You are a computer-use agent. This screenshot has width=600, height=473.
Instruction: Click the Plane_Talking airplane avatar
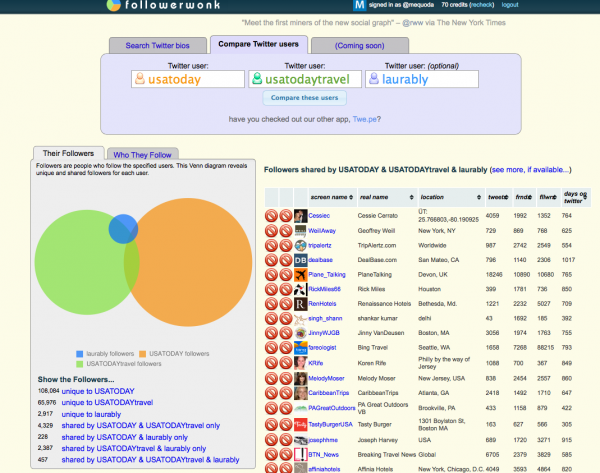300,274
